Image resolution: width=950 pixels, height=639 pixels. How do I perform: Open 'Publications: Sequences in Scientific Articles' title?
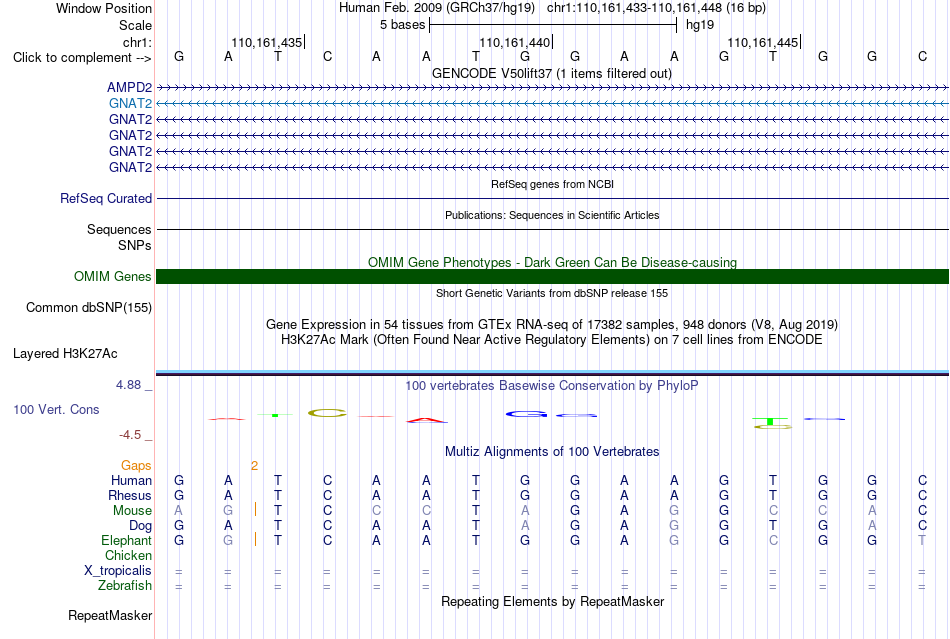tap(552, 215)
